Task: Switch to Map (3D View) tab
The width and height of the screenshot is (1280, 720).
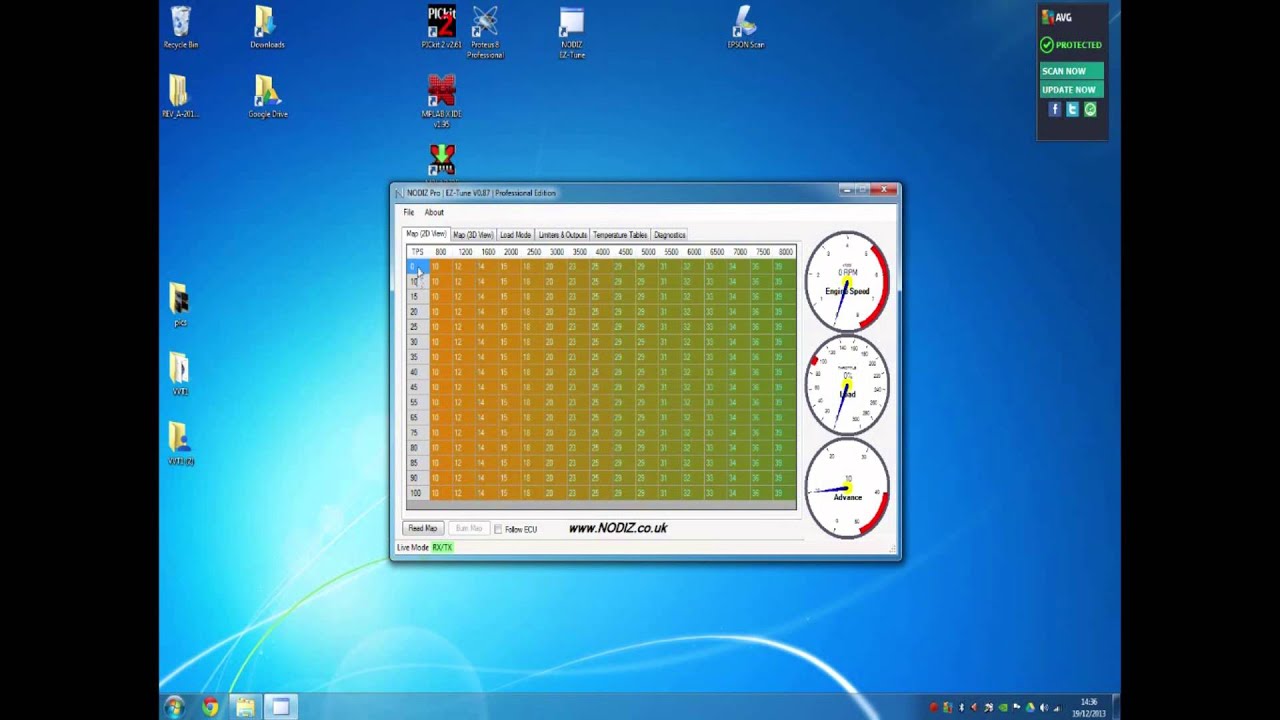Action: click(472, 235)
